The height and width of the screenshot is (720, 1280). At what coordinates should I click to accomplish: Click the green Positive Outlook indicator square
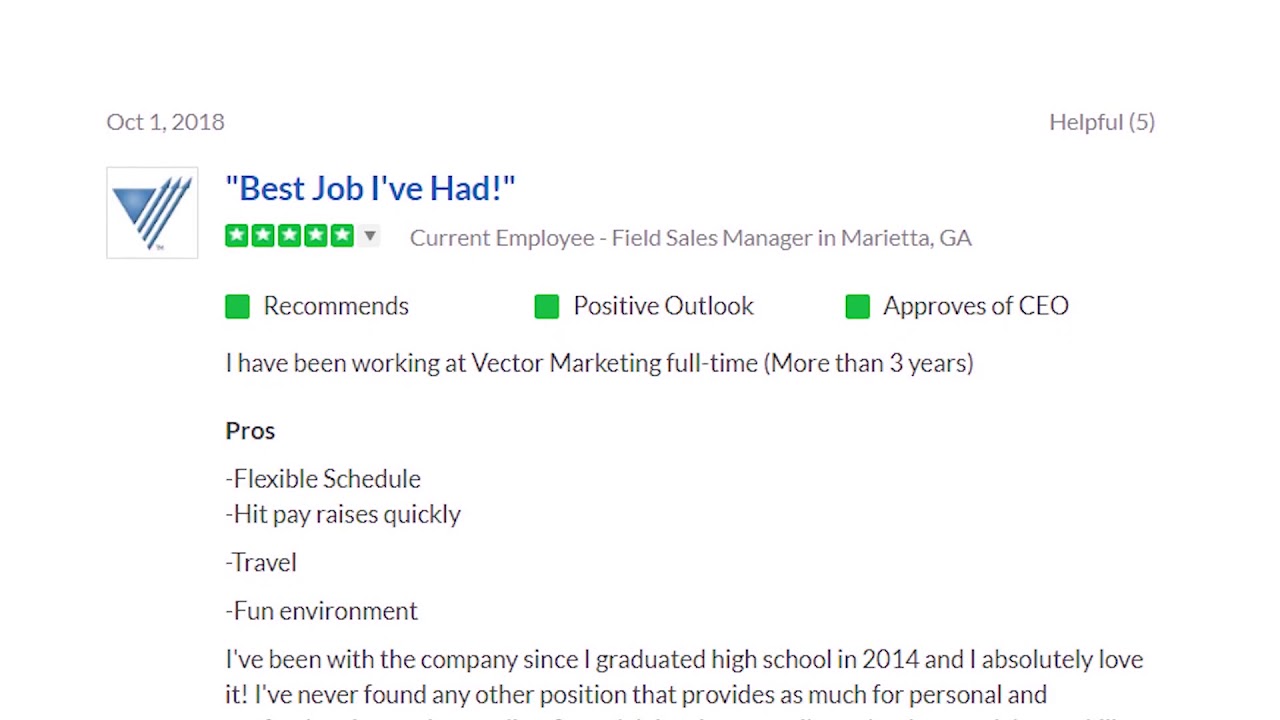tap(547, 307)
